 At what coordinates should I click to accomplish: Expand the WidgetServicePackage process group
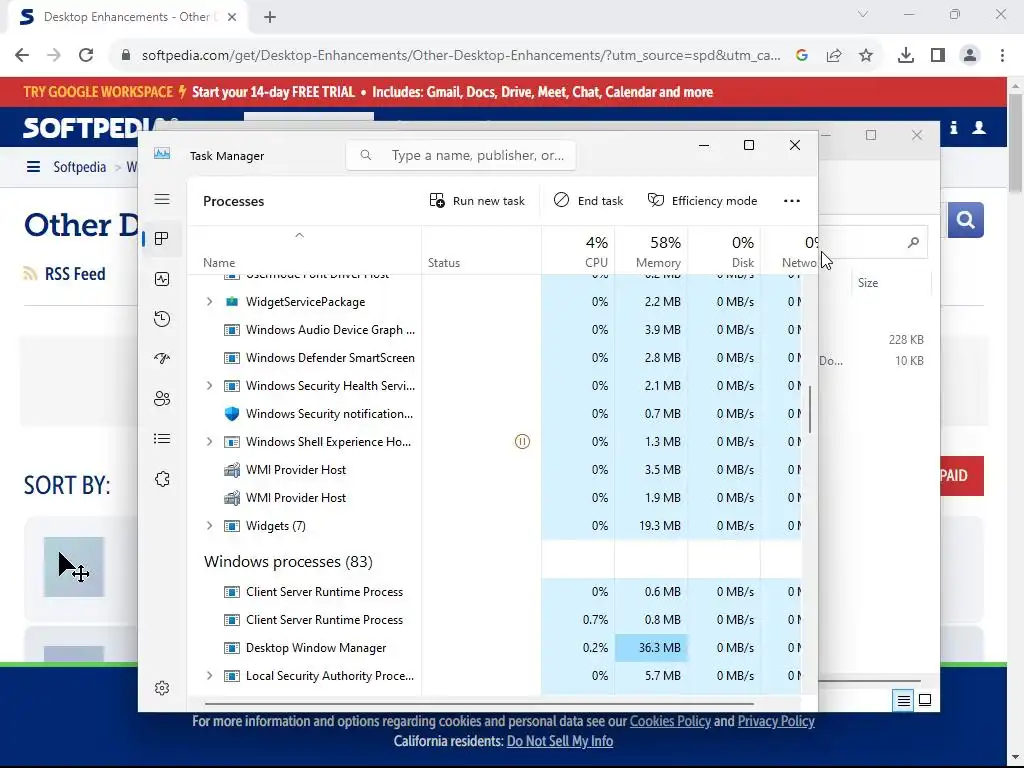click(x=209, y=302)
